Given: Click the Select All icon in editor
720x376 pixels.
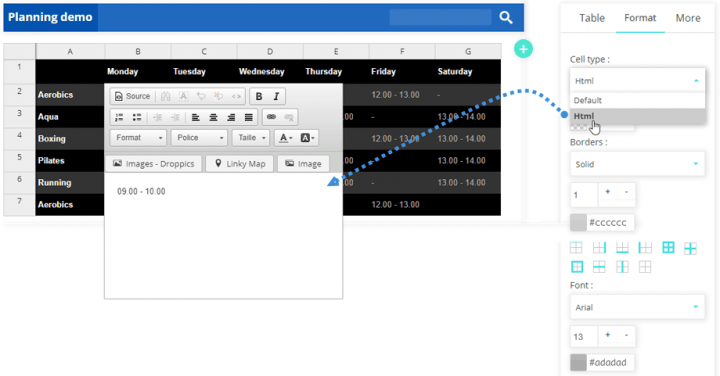Looking at the screenshot, I should tap(183, 96).
